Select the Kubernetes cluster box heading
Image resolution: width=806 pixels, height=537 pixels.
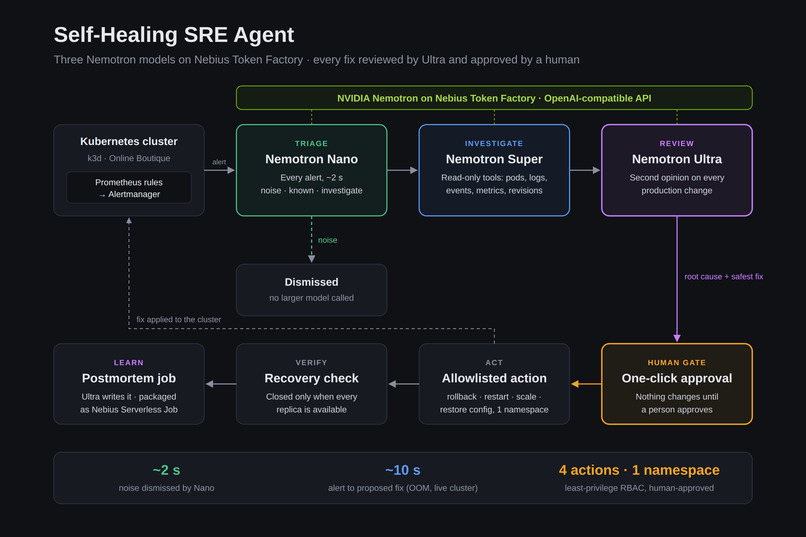[129, 141]
